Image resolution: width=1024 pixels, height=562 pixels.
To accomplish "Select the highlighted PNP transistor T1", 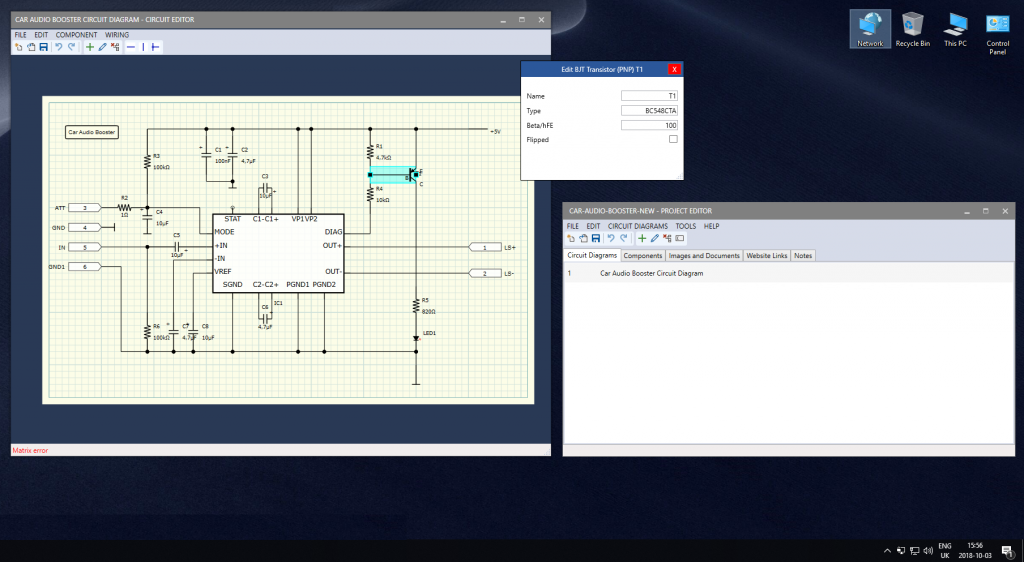I will pyautogui.click(x=393, y=175).
